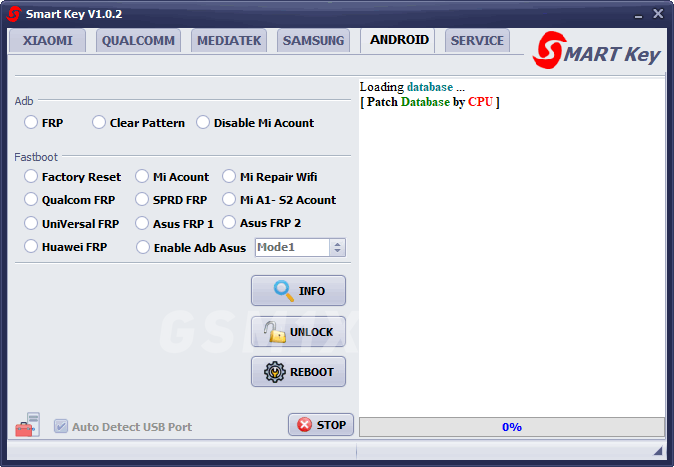Click the UNLOCK button
The height and width of the screenshot is (467, 674).
[298, 332]
